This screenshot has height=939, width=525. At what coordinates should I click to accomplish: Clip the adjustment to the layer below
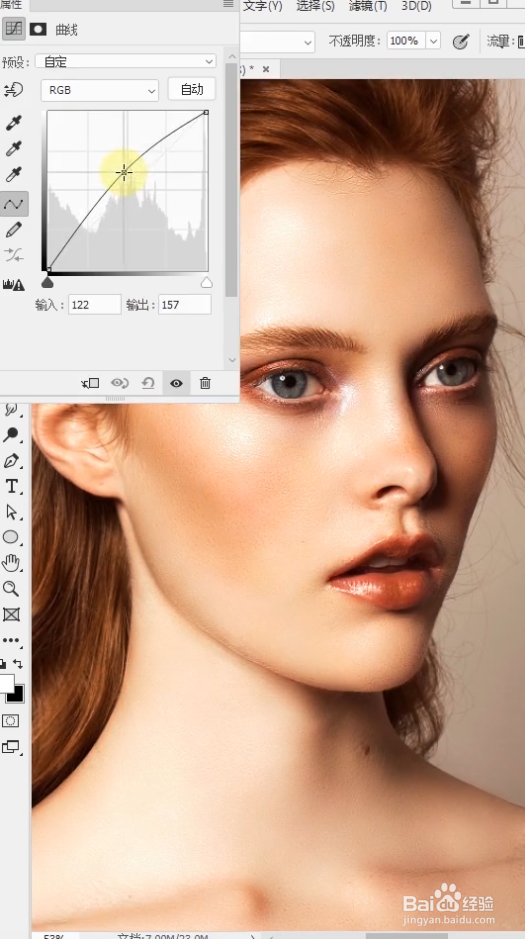[x=90, y=383]
